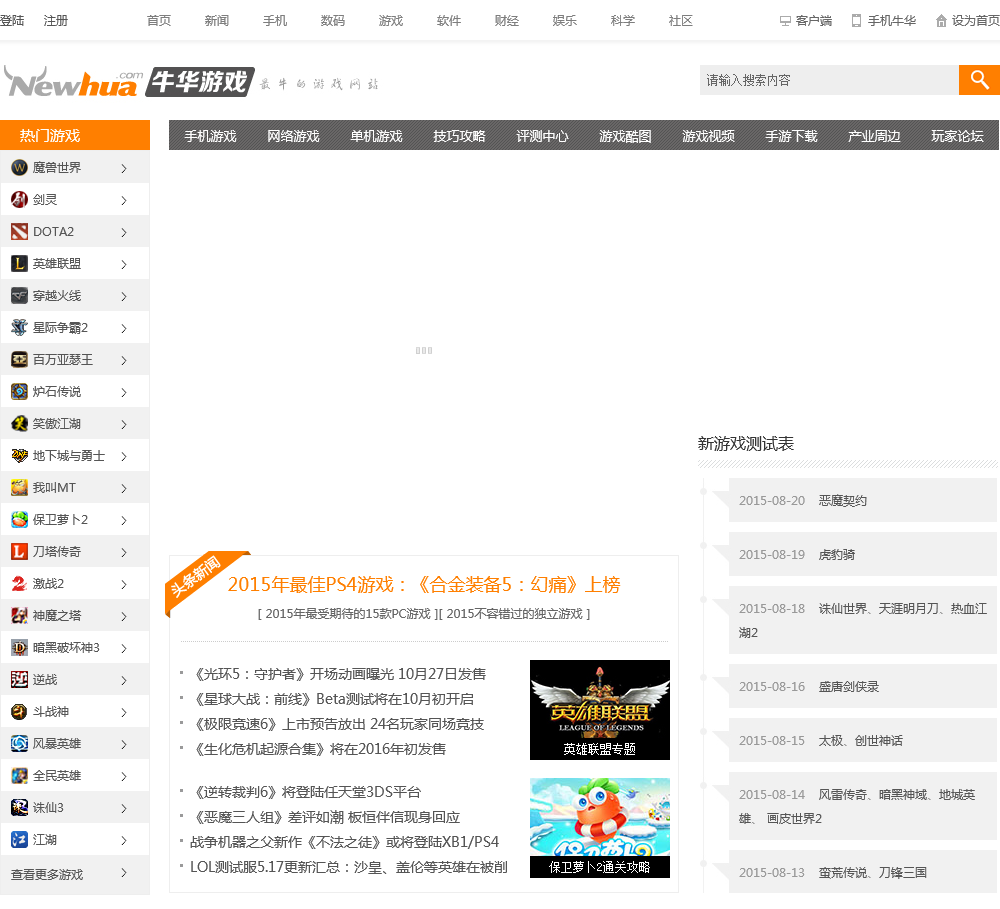Open the 2015年最佳PS4游戏 headline
The width and height of the screenshot is (1000, 909).
pyautogui.click(x=424, y=584)
